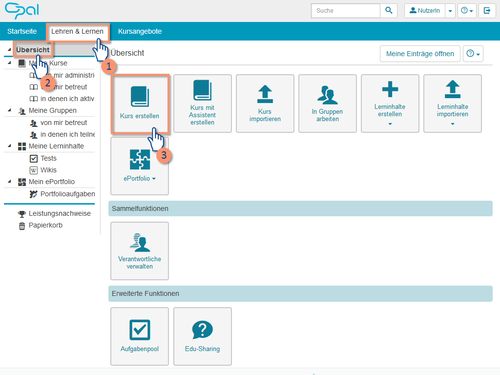Click the OPAL logo
Viewport: 500px width, 375px height.
coord(22,10)
